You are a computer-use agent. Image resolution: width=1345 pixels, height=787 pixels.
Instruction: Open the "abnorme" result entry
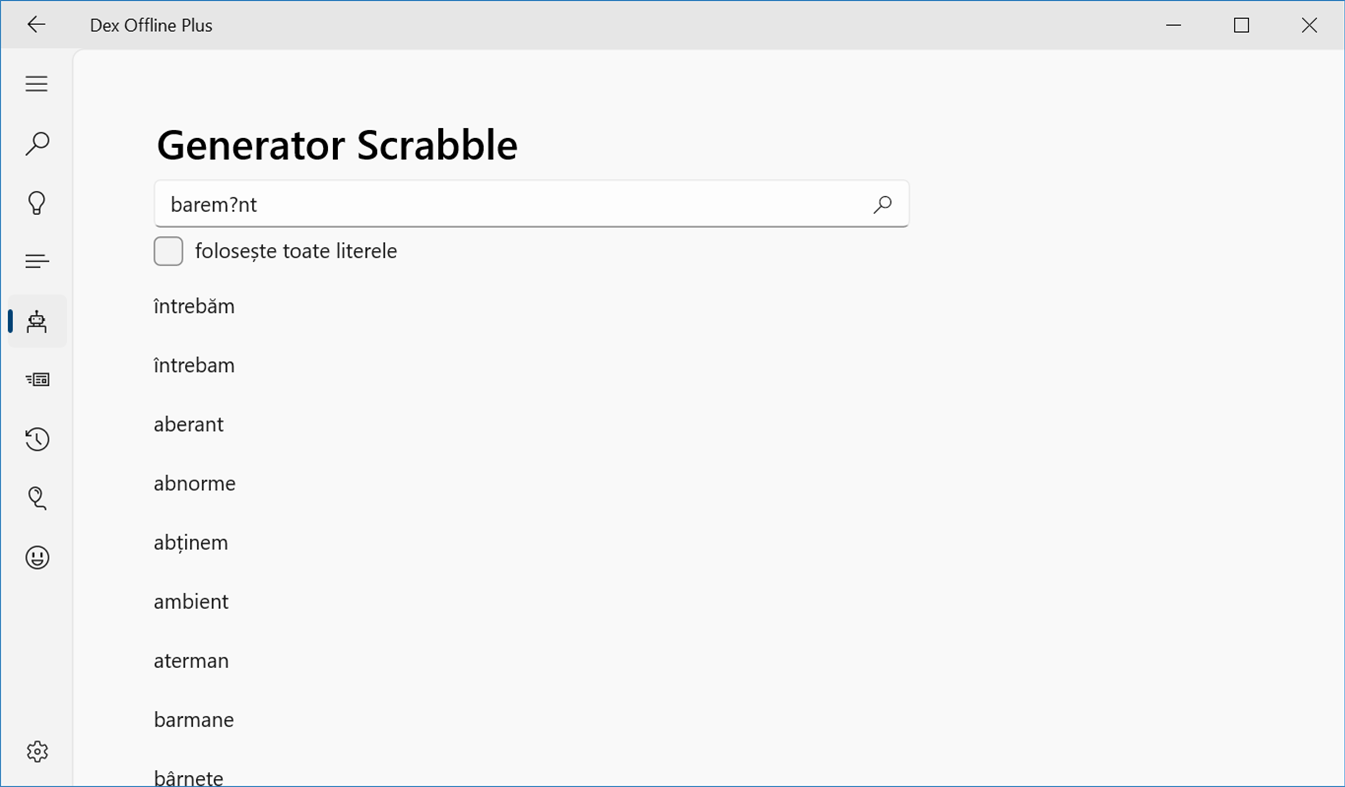coord(195,484)
